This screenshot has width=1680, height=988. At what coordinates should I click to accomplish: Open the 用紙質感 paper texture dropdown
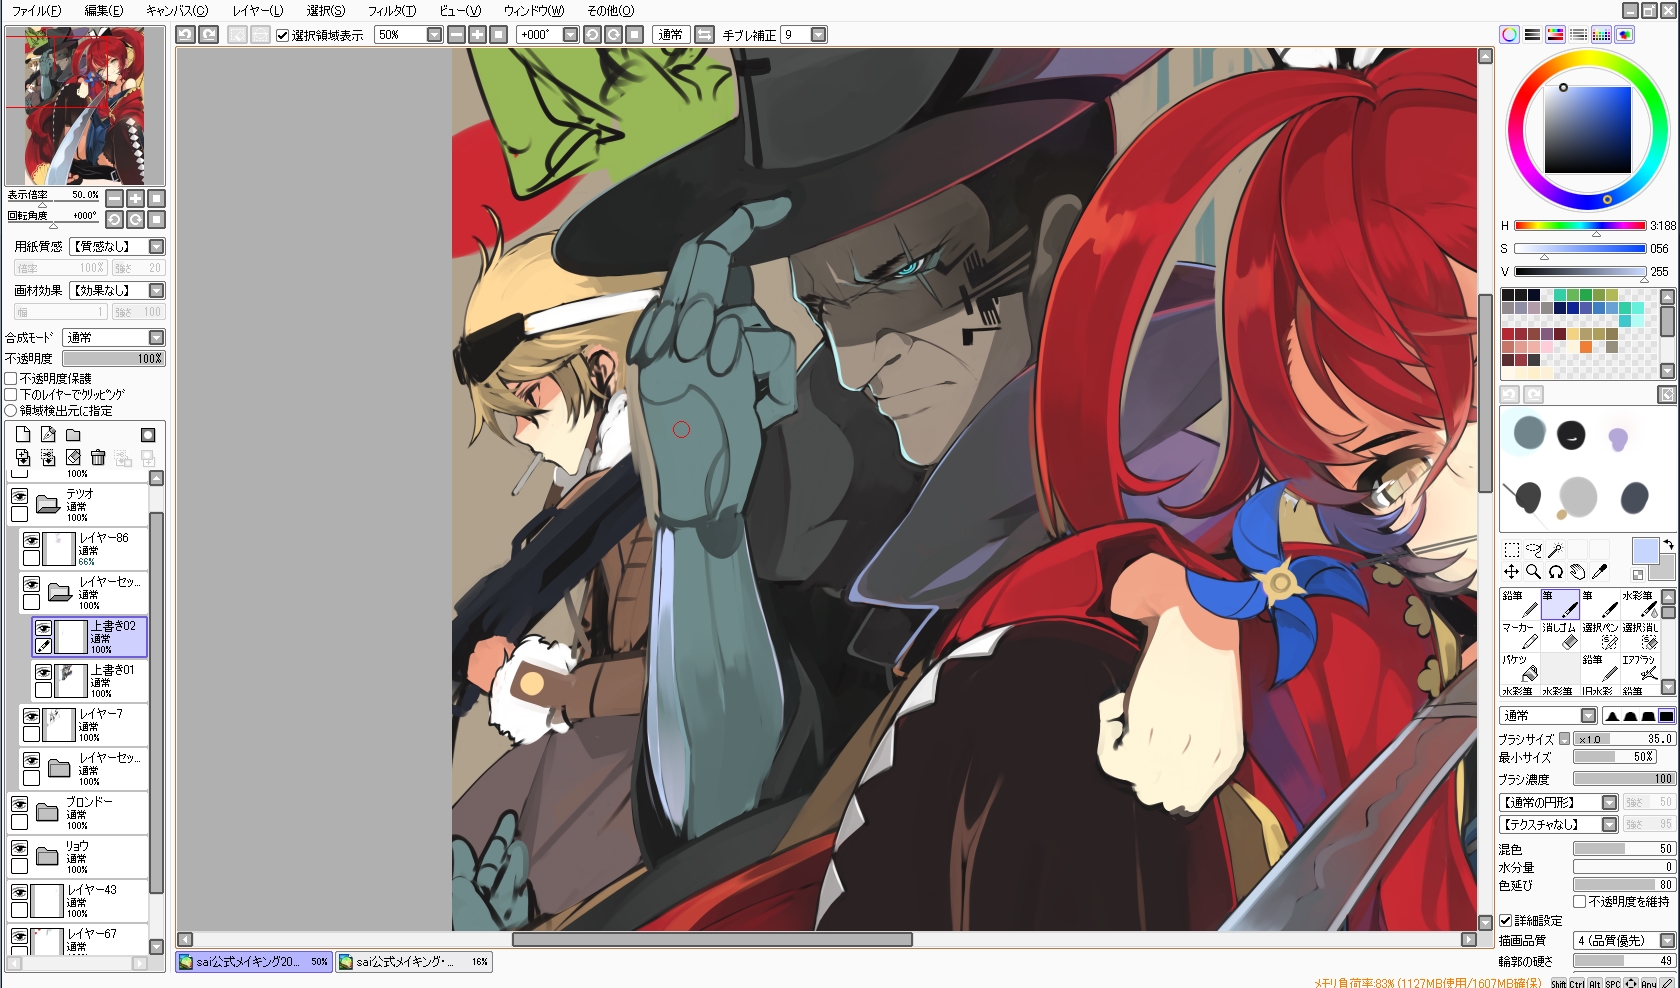(x=156, y=246)
